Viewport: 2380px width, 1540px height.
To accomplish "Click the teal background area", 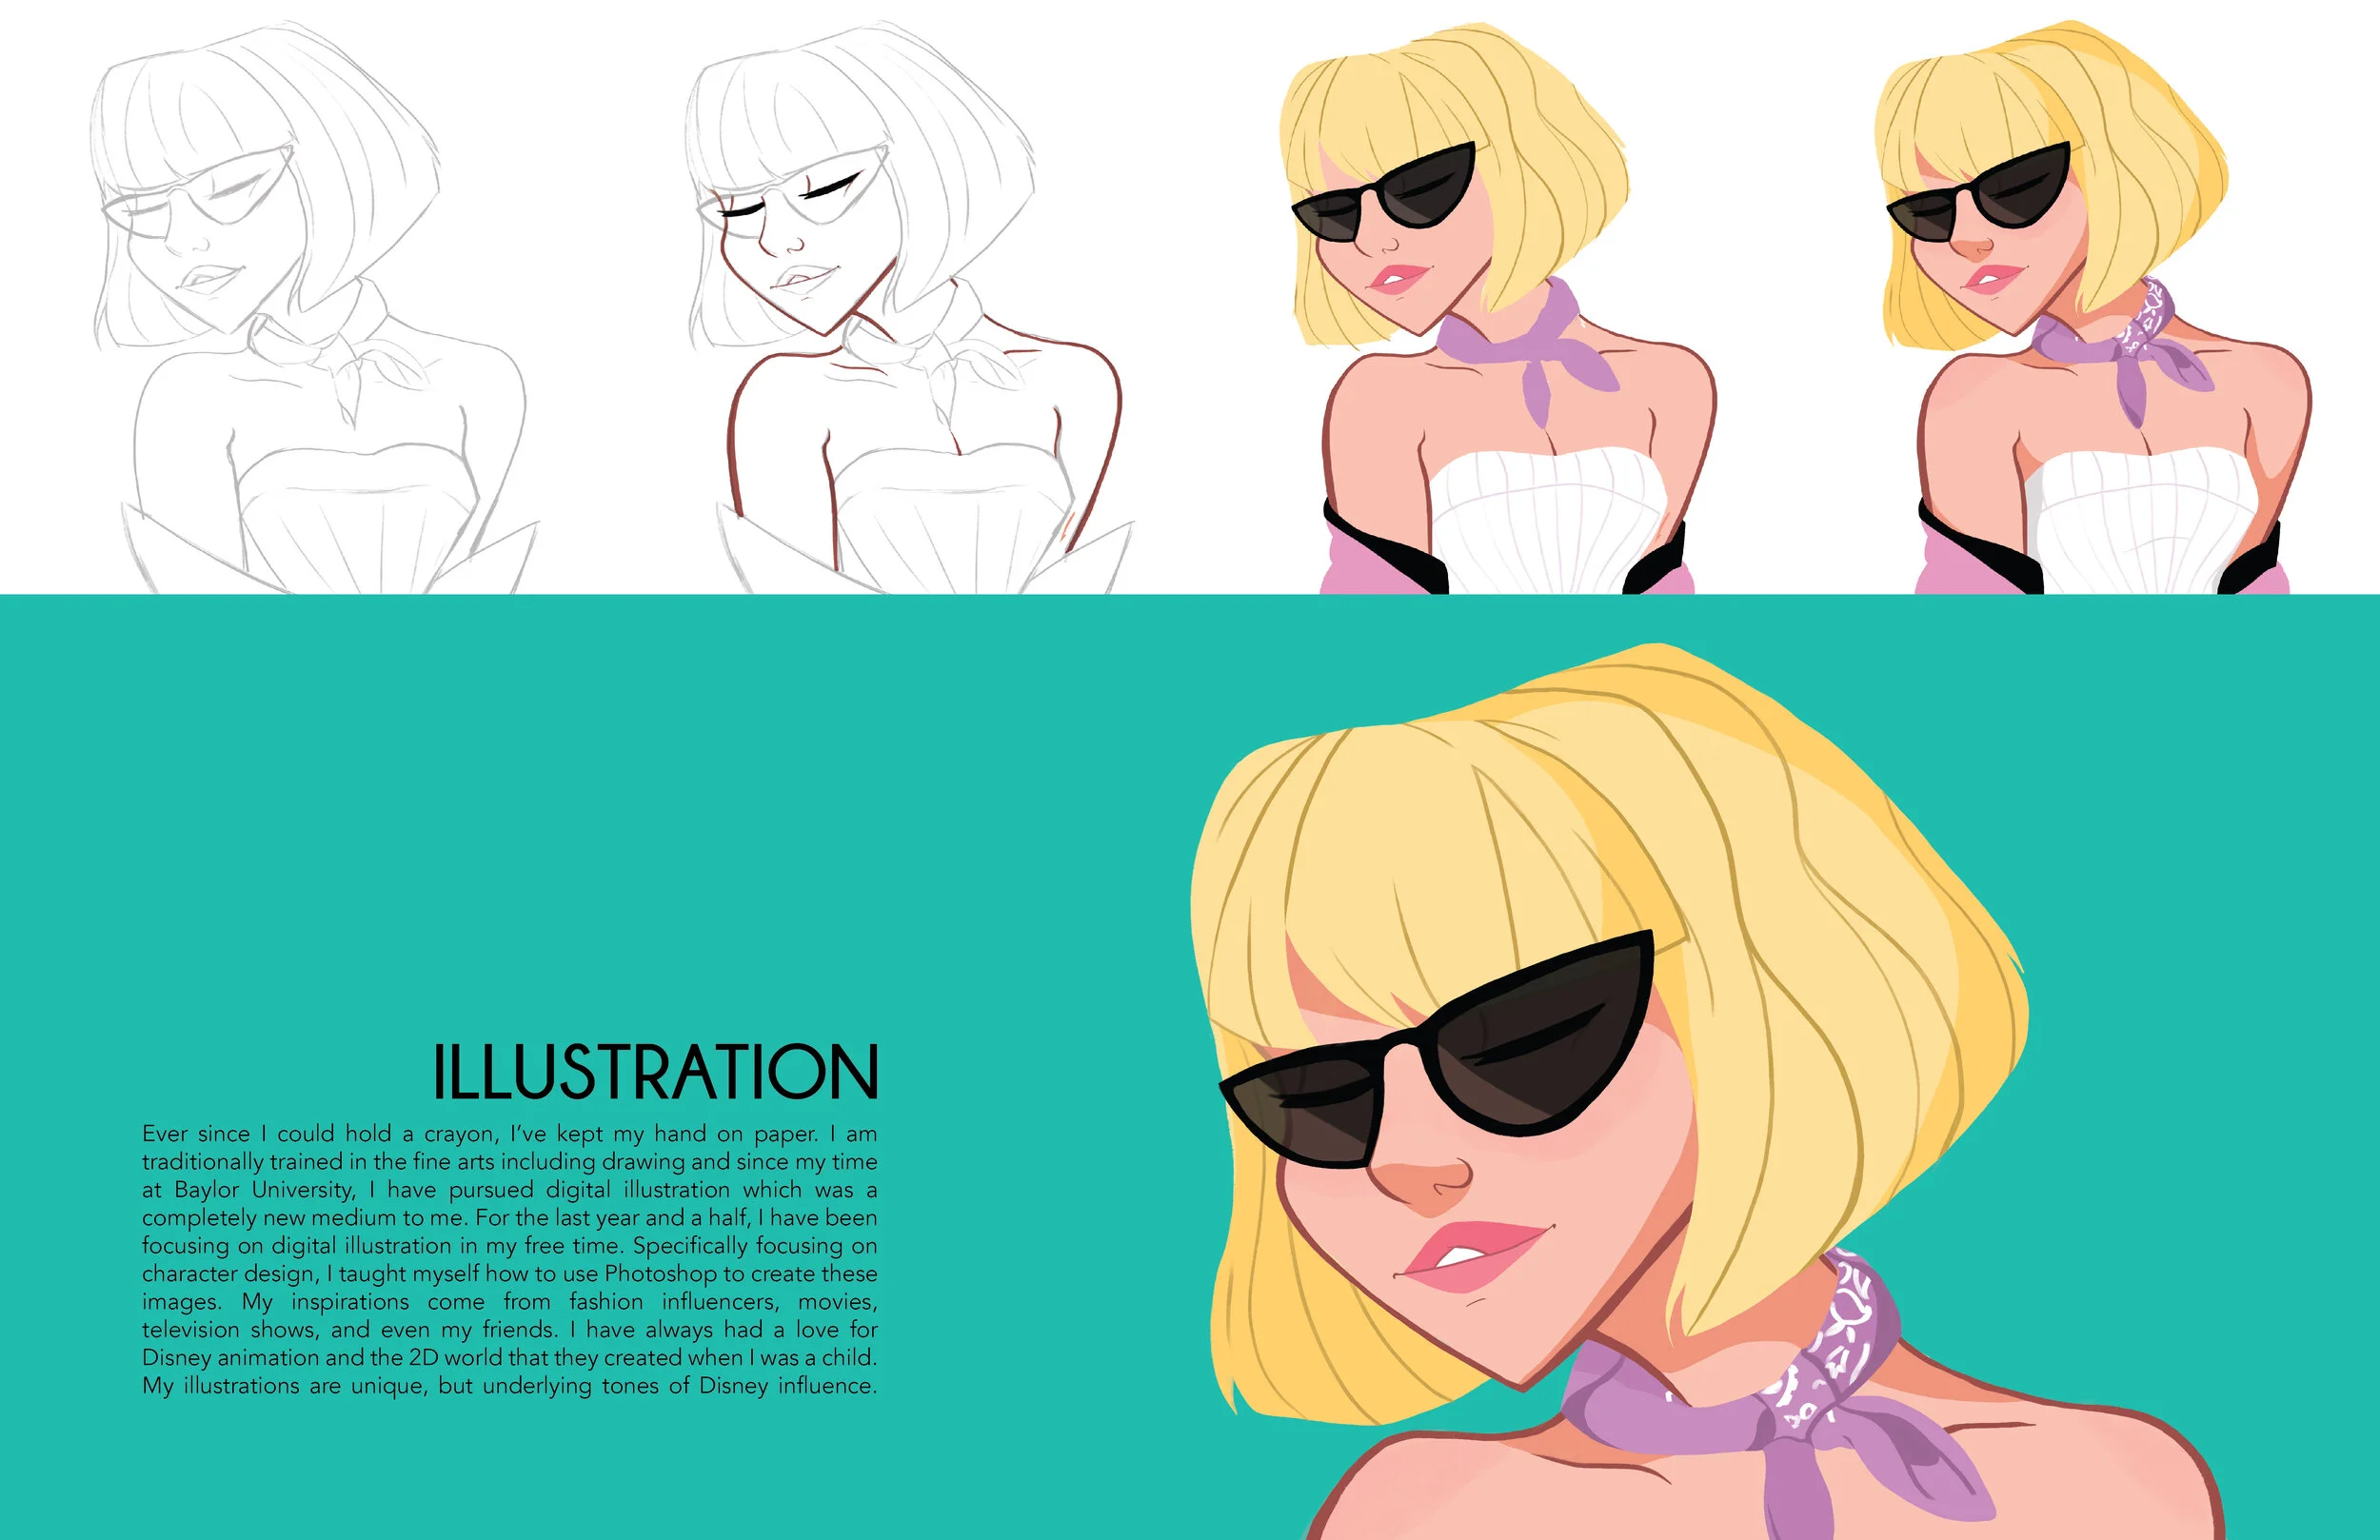I will (x=500, y=800).
